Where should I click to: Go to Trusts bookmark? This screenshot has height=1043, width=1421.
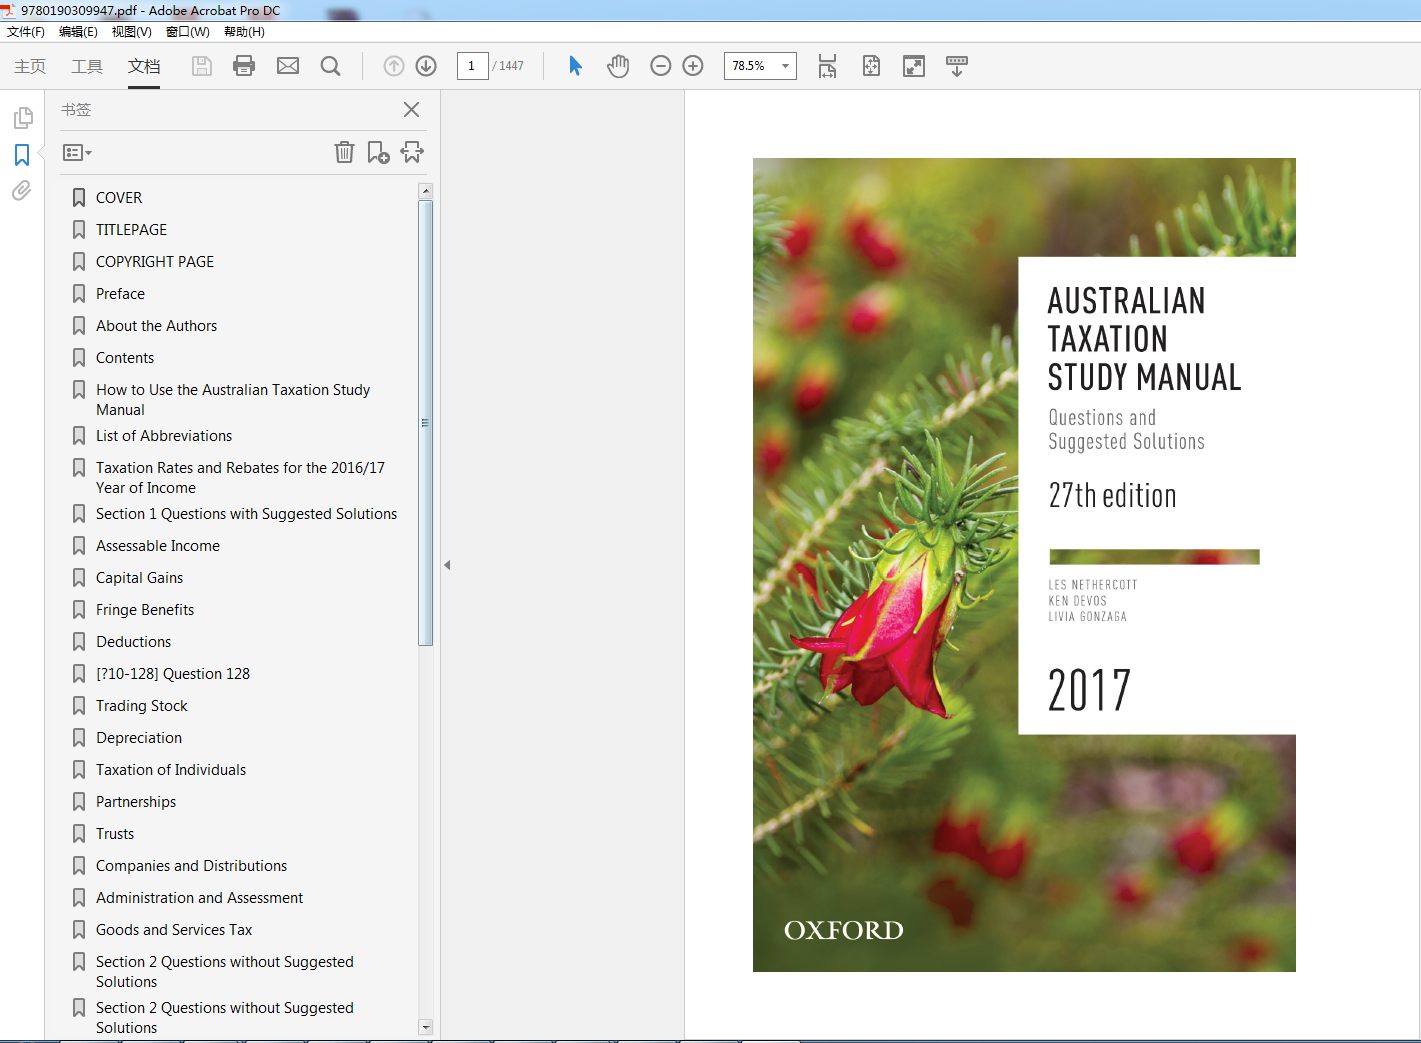115,834
